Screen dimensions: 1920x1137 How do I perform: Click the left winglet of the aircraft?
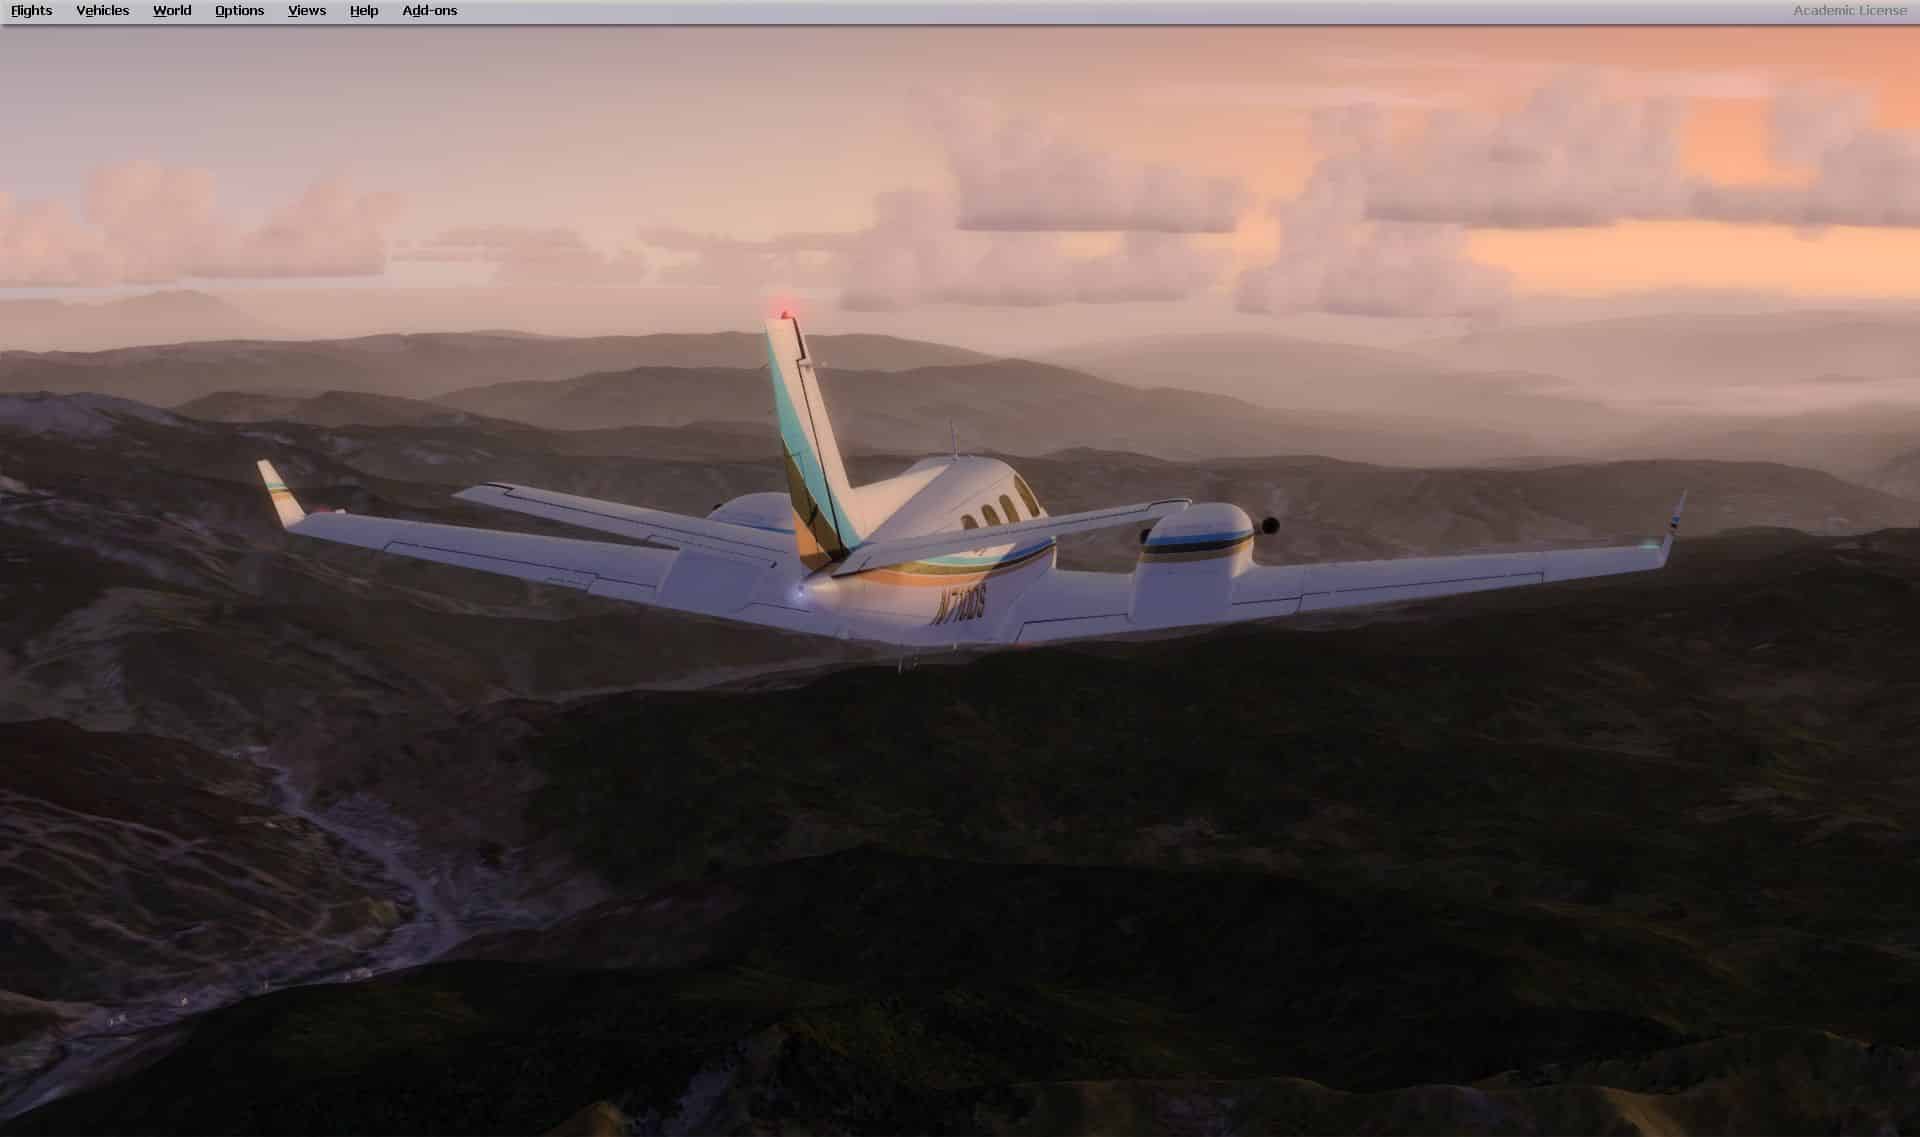coord(279,492)
